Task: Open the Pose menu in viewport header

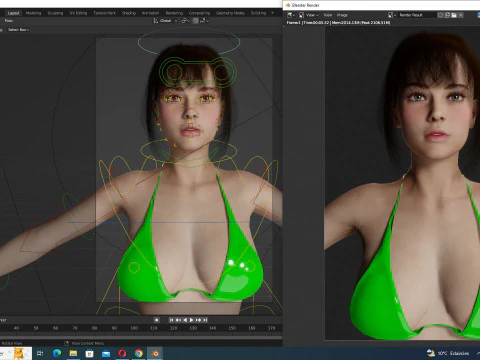Action: click(9, 21)
